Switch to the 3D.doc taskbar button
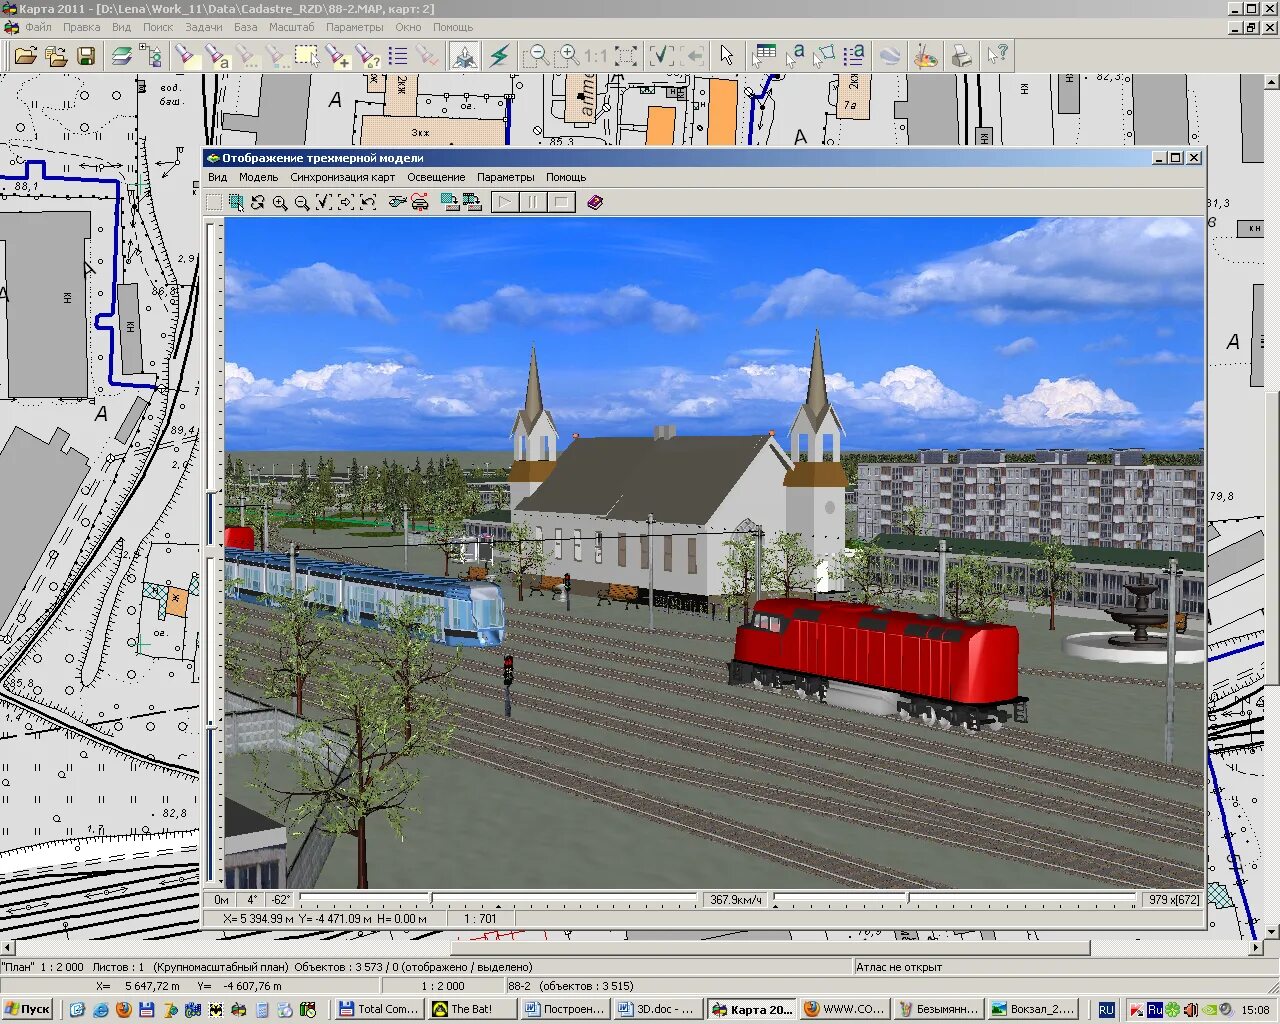The image size is (1280, 1024). click(657, 1009)
